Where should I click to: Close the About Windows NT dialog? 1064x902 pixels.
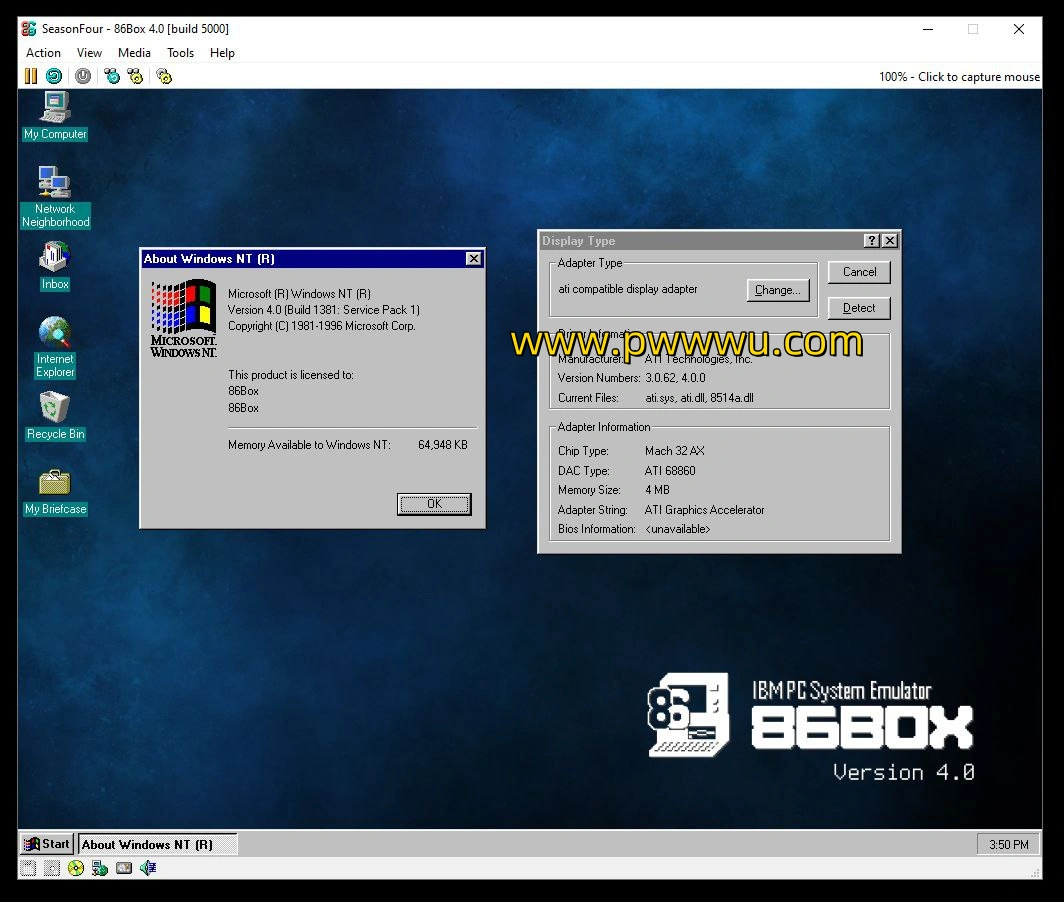coord(474,259)
